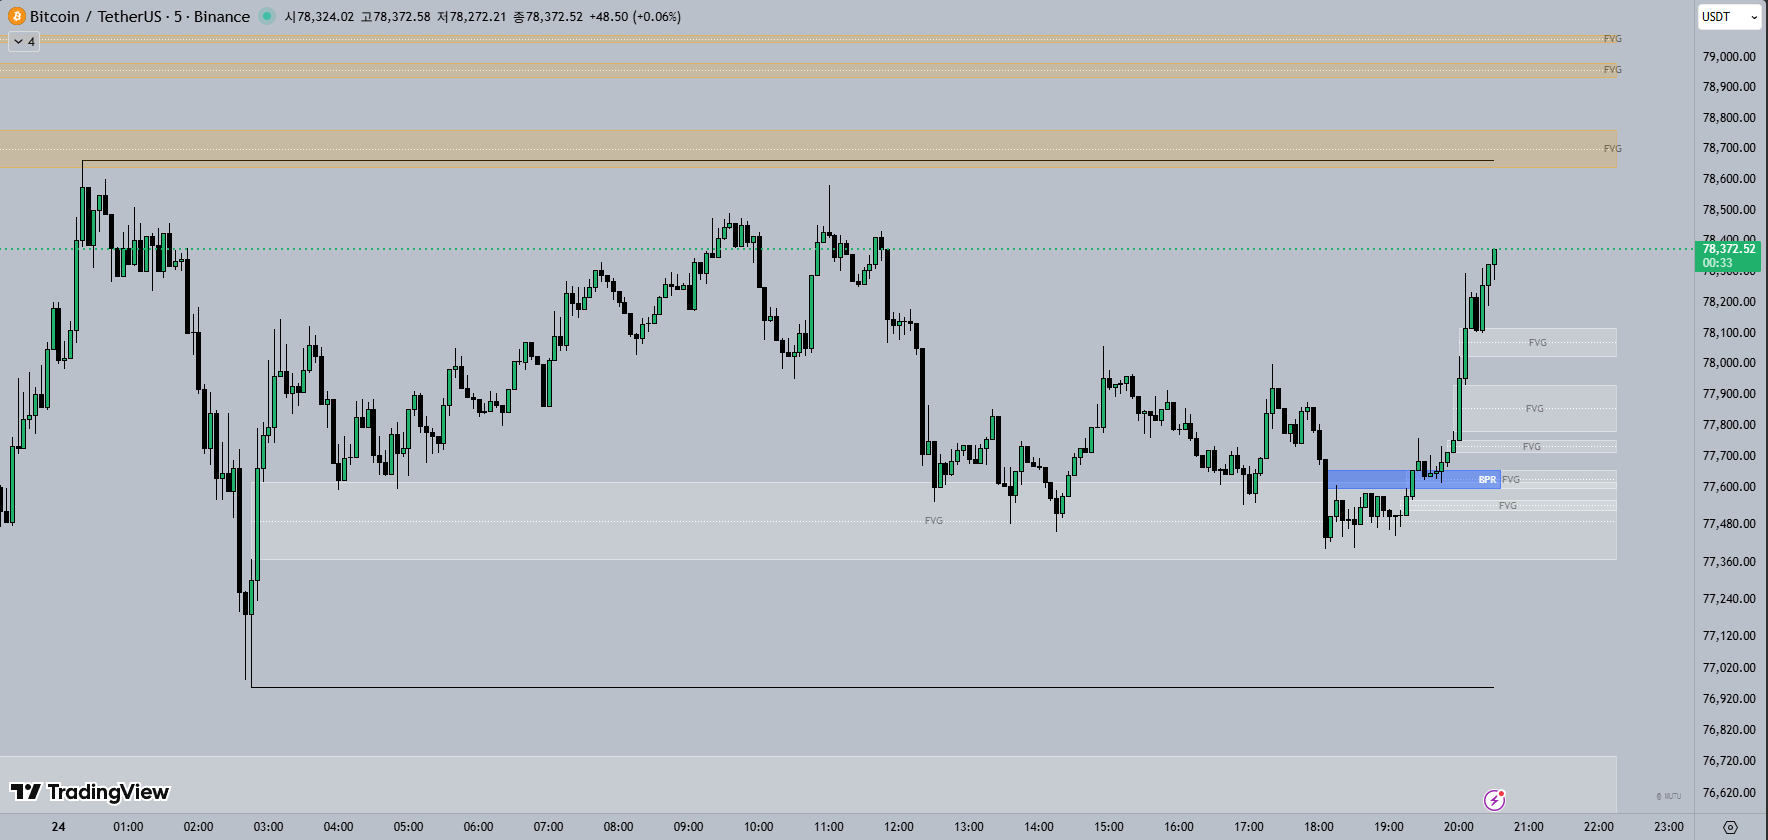Click the 24 date label on time axis
Screen dimensions: 1768x840
pos(59,827)
